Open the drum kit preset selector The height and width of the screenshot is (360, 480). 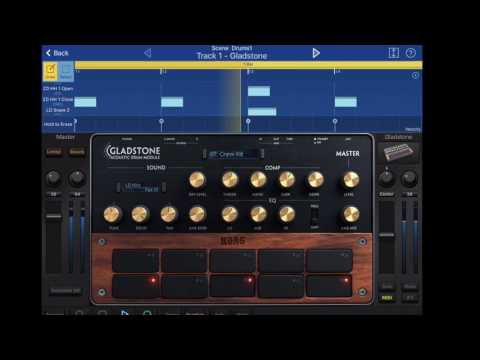(x=233, y=154)
